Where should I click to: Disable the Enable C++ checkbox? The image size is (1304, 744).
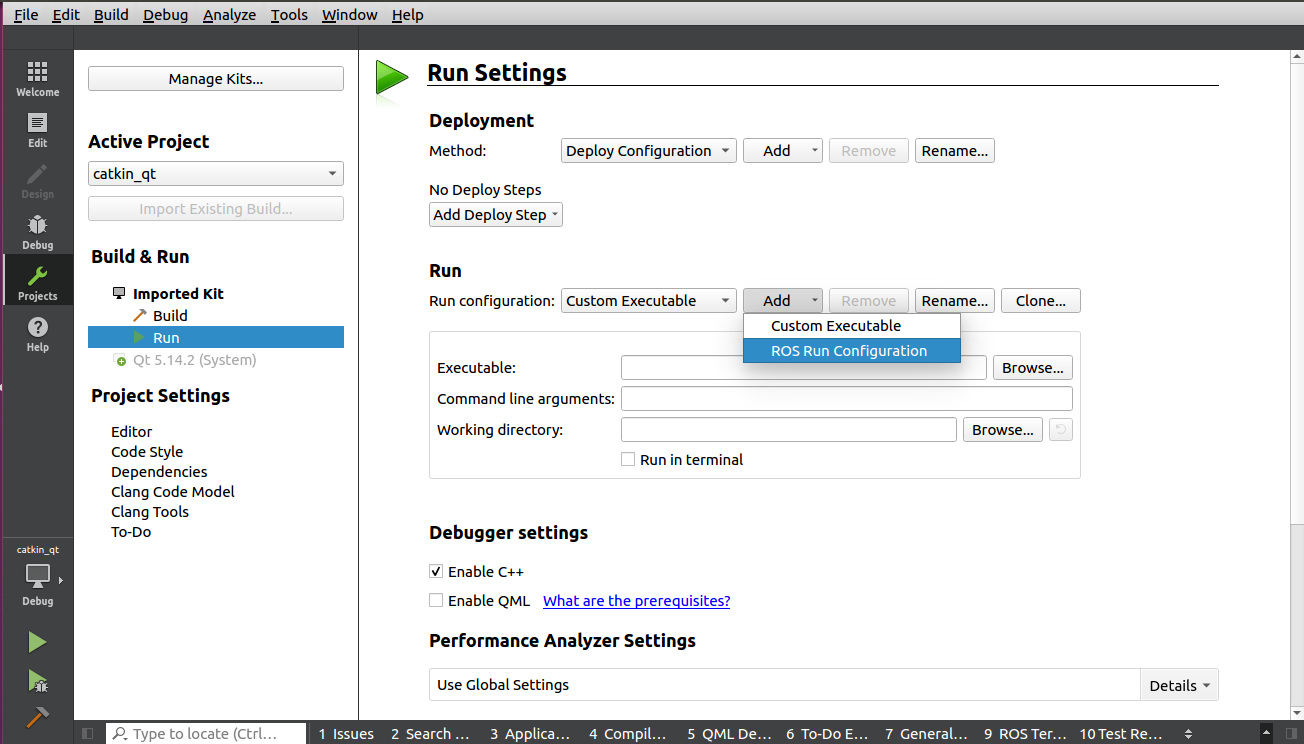coord(436,572)
